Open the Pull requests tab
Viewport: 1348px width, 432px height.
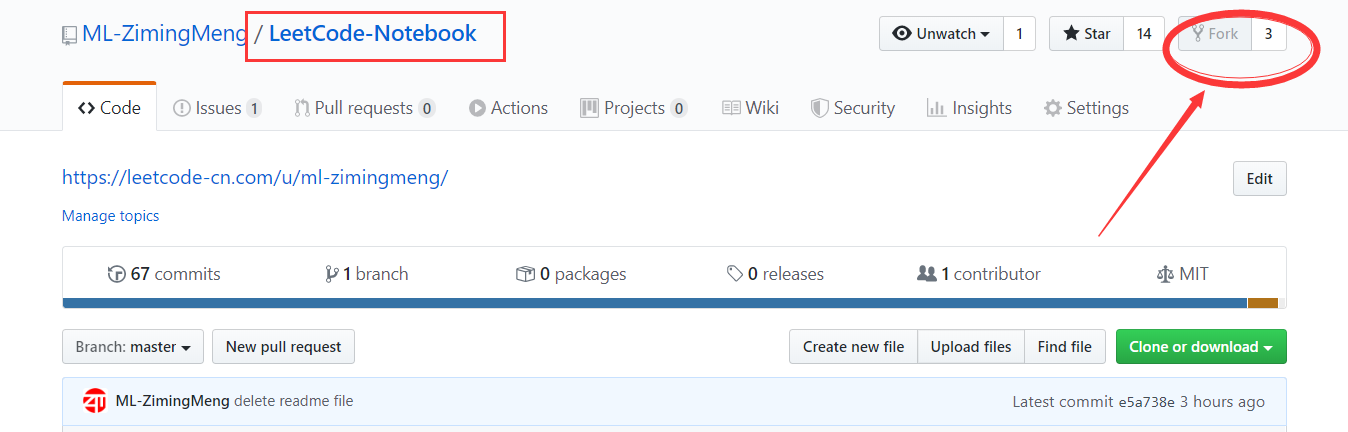click(364, 108)
